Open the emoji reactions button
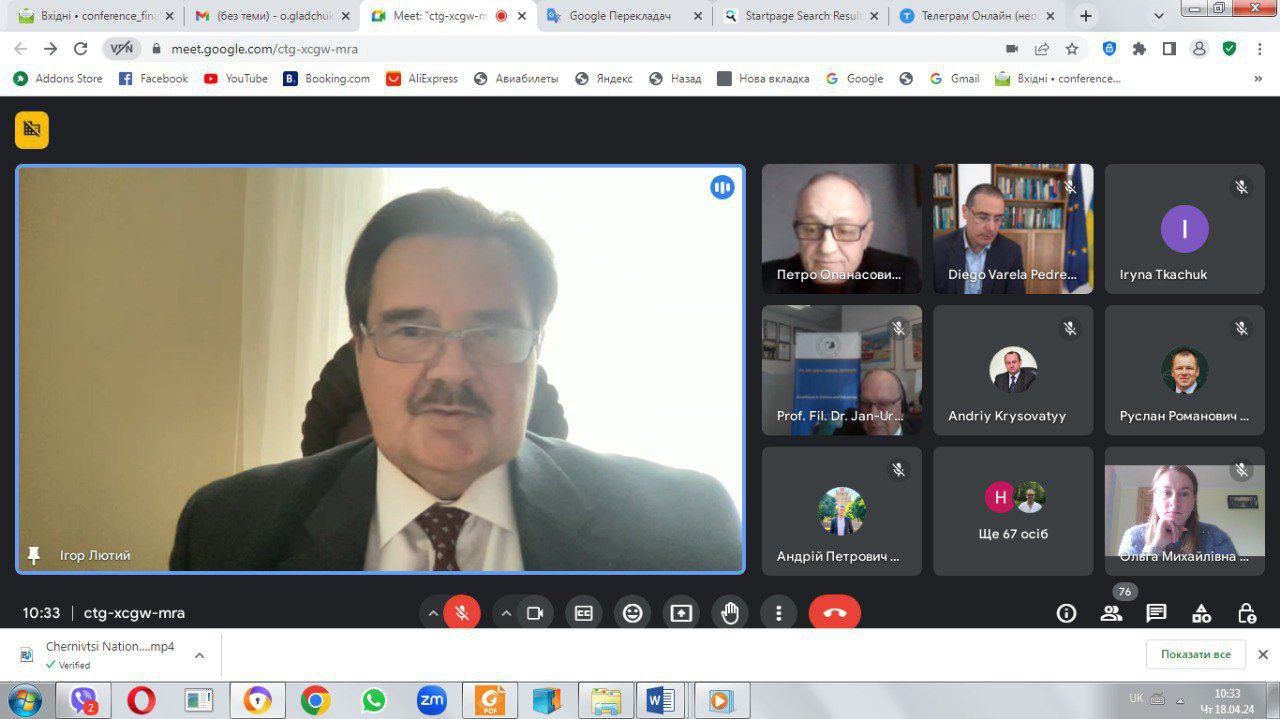 (x=632, y=613)
